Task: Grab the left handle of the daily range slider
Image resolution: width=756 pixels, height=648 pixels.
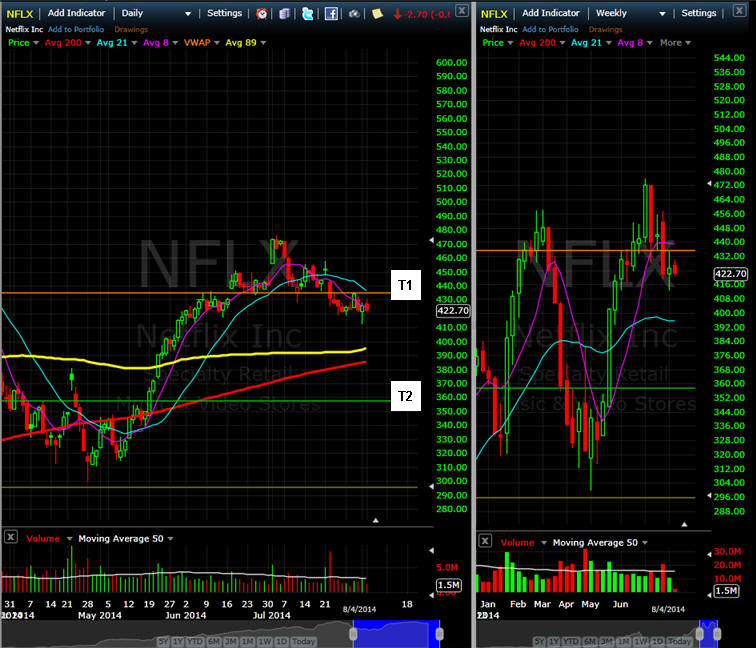Action: click(353, 634)
